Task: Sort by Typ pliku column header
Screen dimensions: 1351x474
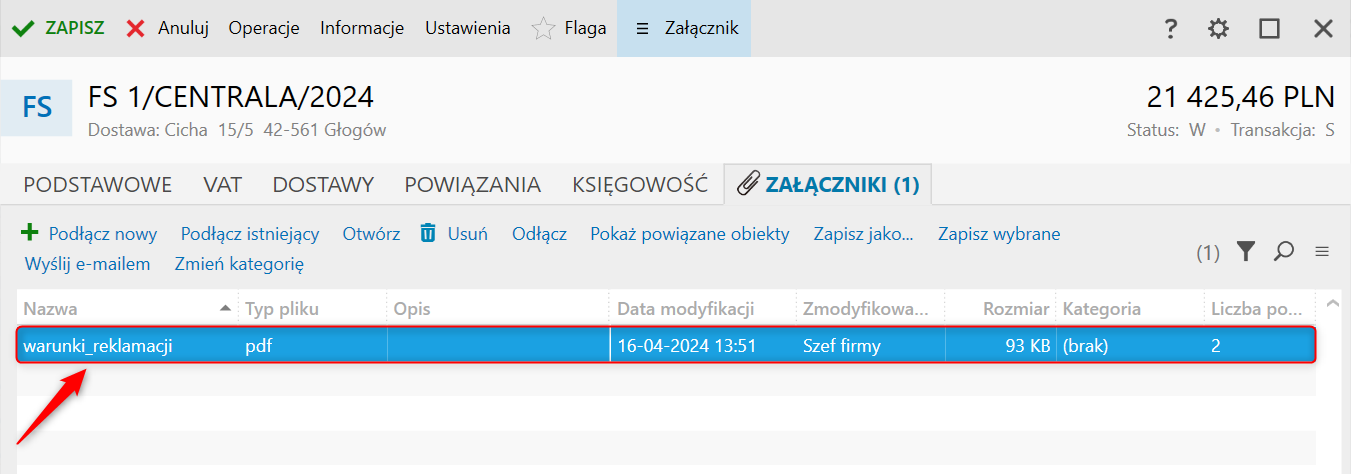Action: pos(312,308)
